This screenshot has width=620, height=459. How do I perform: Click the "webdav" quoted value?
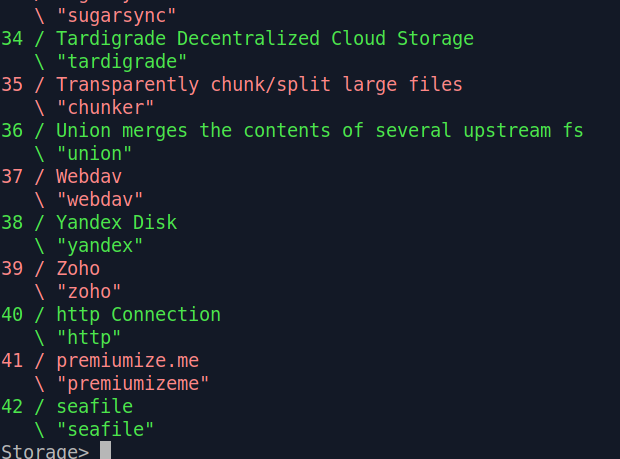100,199
